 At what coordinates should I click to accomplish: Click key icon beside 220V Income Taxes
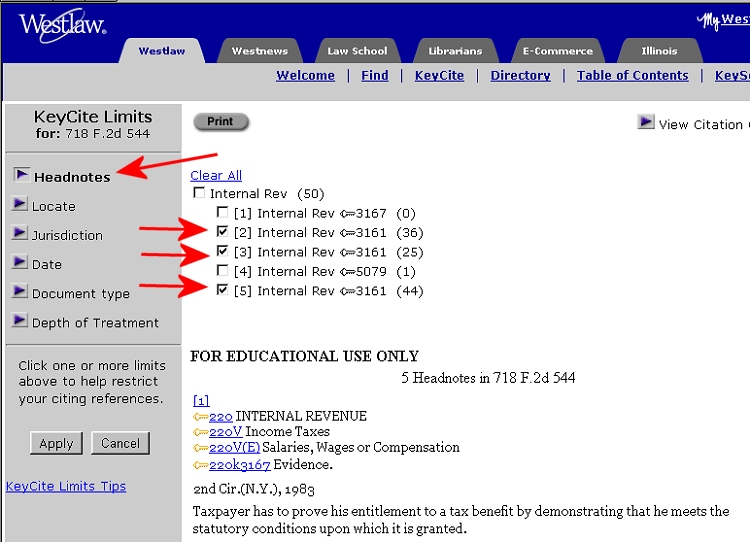200,432
